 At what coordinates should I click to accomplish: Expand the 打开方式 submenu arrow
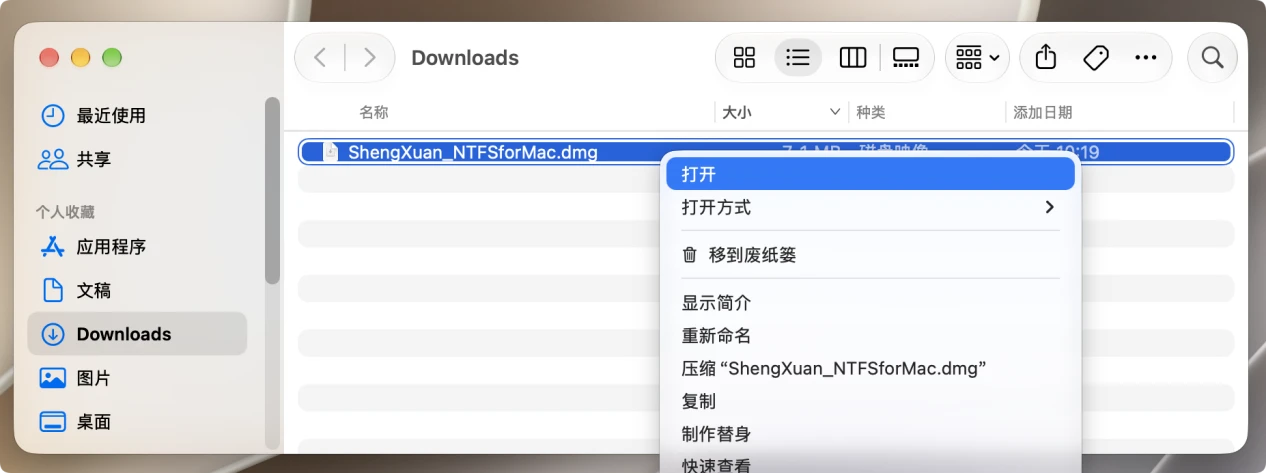1049,207
